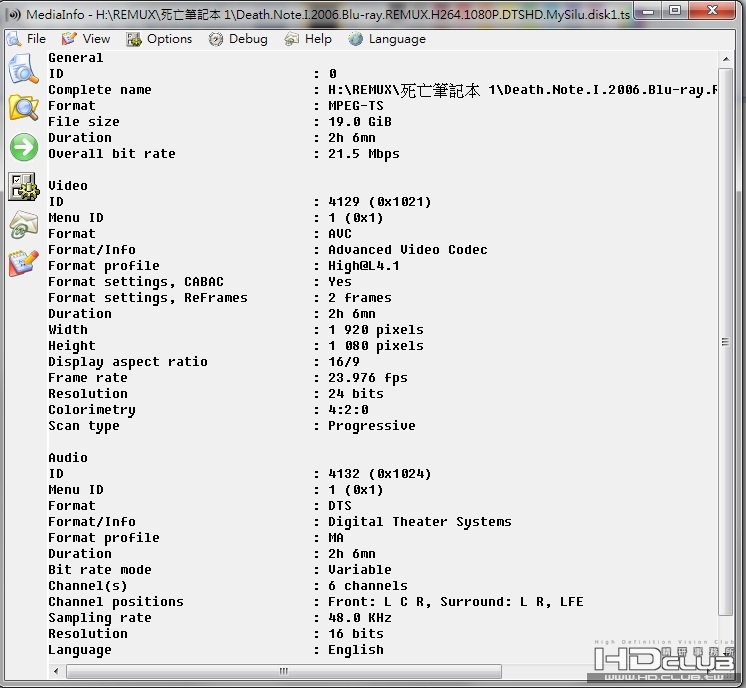Click the View menu pencil icon
Screen dimensions: 746x688
69,39
